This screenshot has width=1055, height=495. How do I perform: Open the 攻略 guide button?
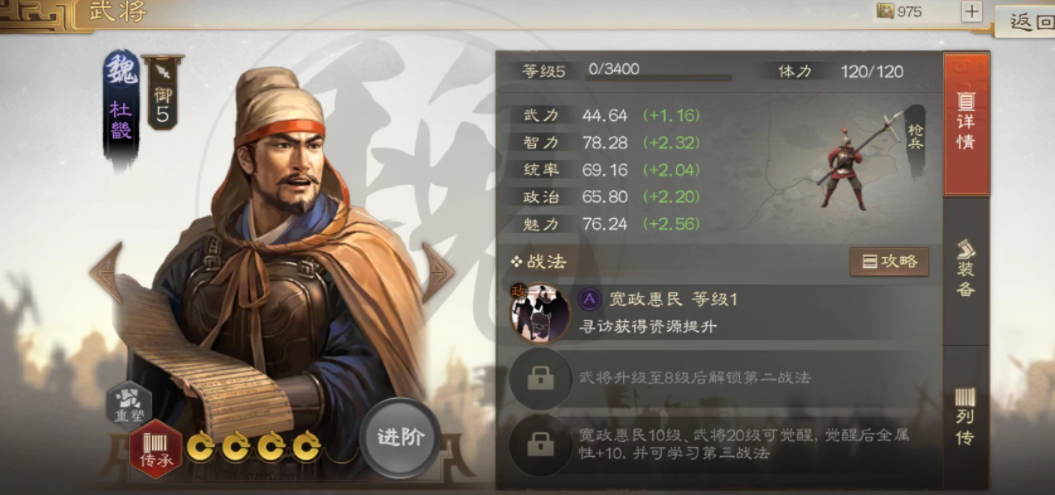click(889, 262)
